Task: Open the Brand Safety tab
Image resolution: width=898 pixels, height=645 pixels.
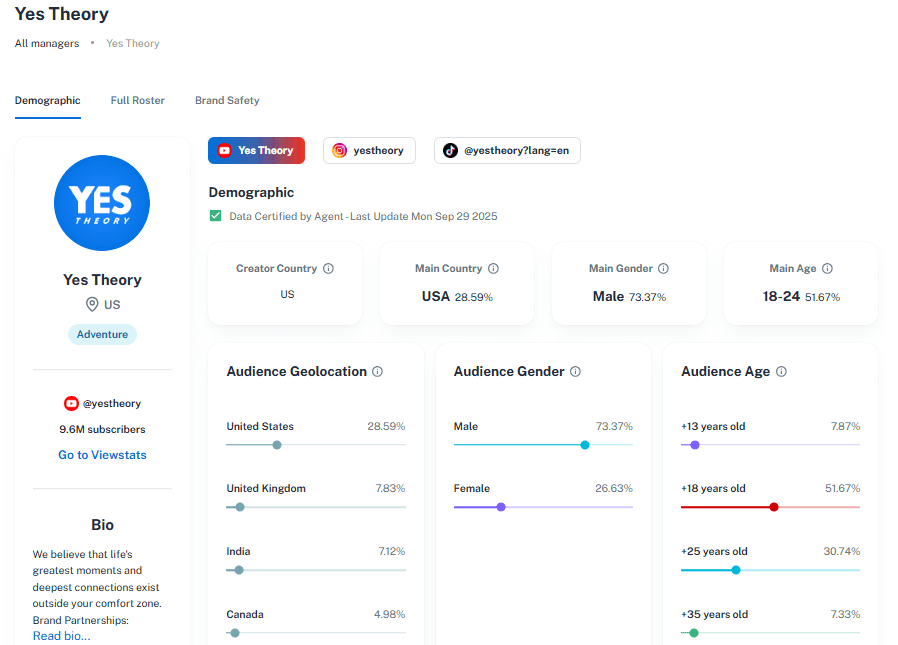Action: click(227, 101)
